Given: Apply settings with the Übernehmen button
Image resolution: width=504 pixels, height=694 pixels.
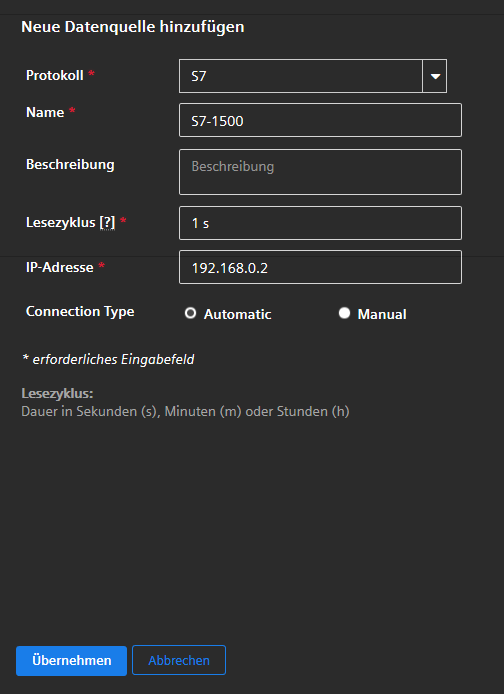Looking at the screenshot, I should (71, 660).
